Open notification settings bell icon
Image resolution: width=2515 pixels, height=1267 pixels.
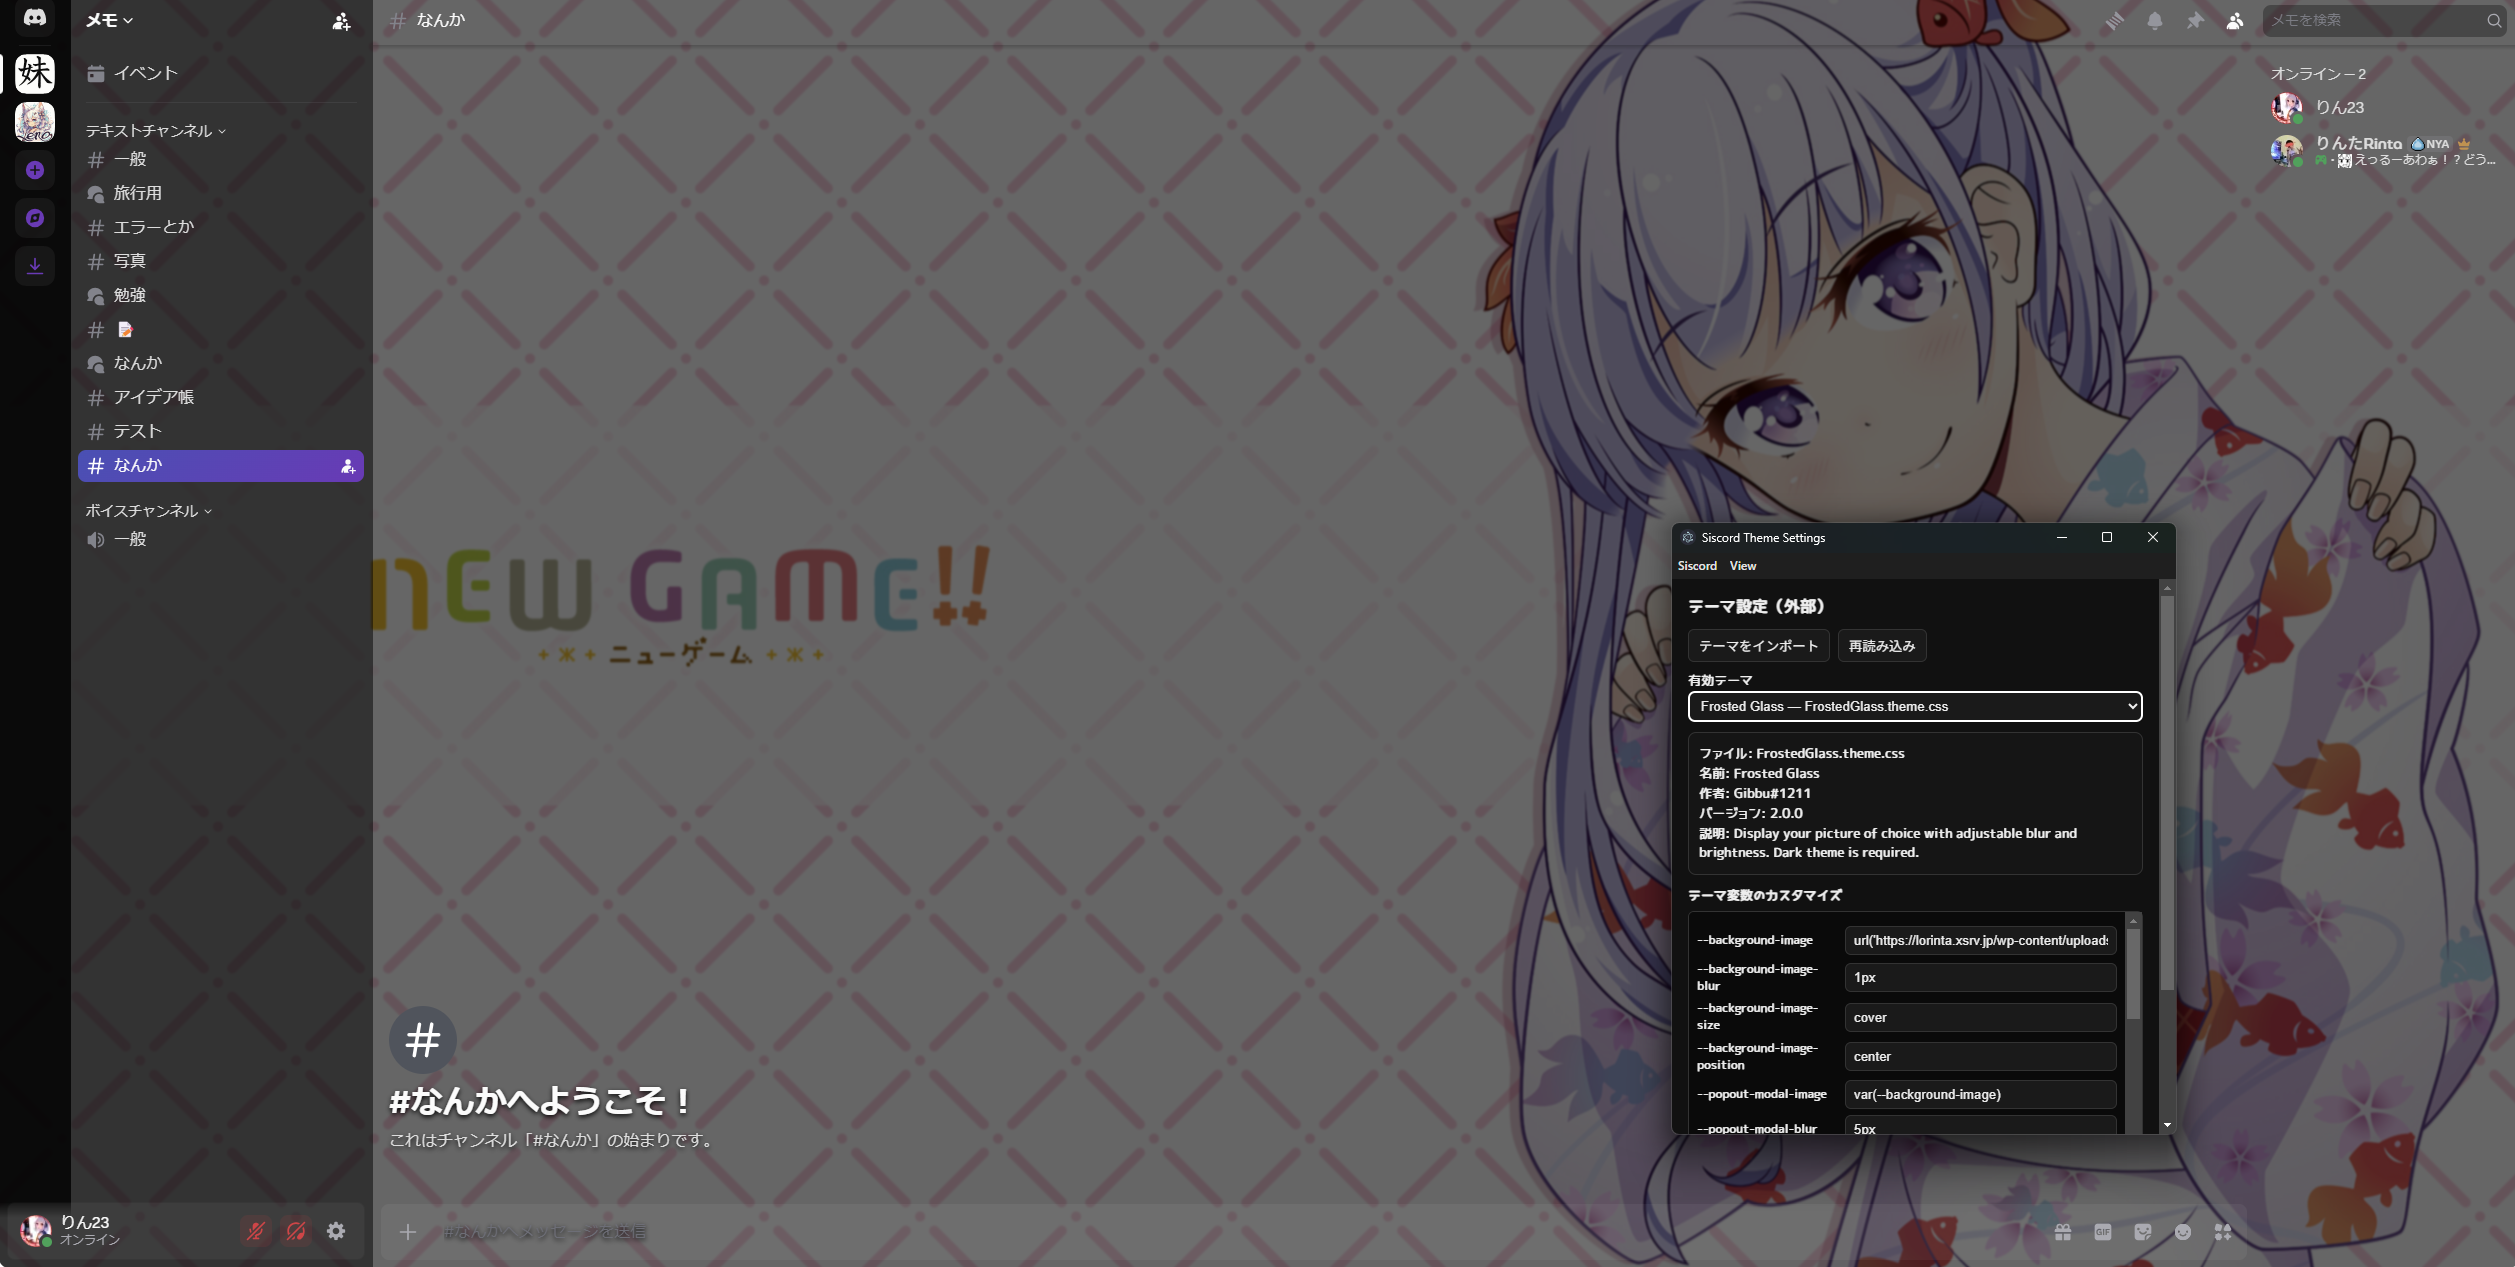(x=2154, y=20)
